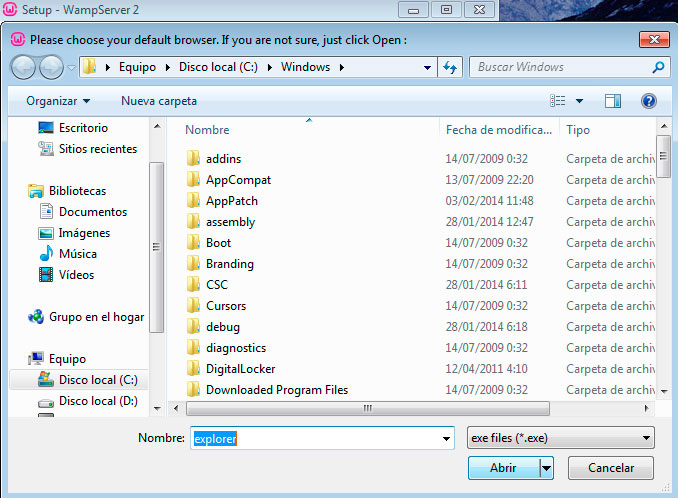Click the change view icon

(x=558, y=101)
